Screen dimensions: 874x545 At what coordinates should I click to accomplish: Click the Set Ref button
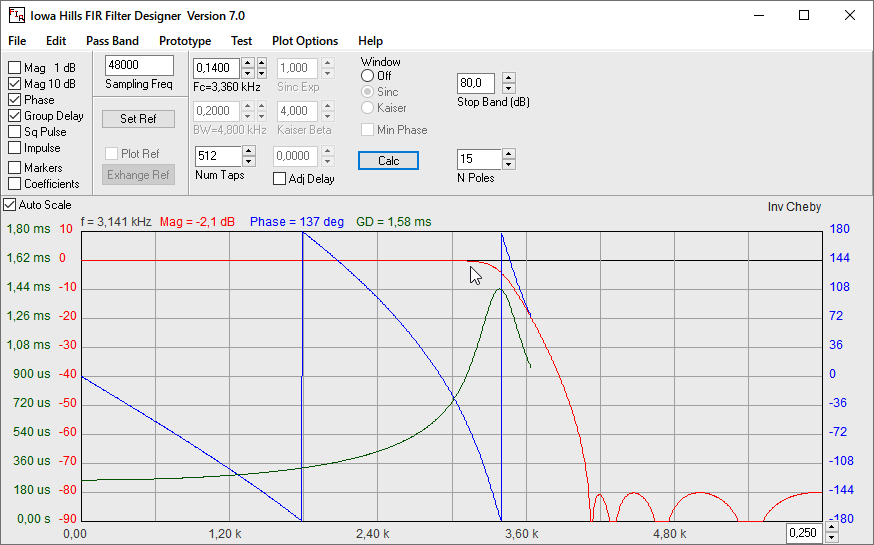(x=138, y=119)
